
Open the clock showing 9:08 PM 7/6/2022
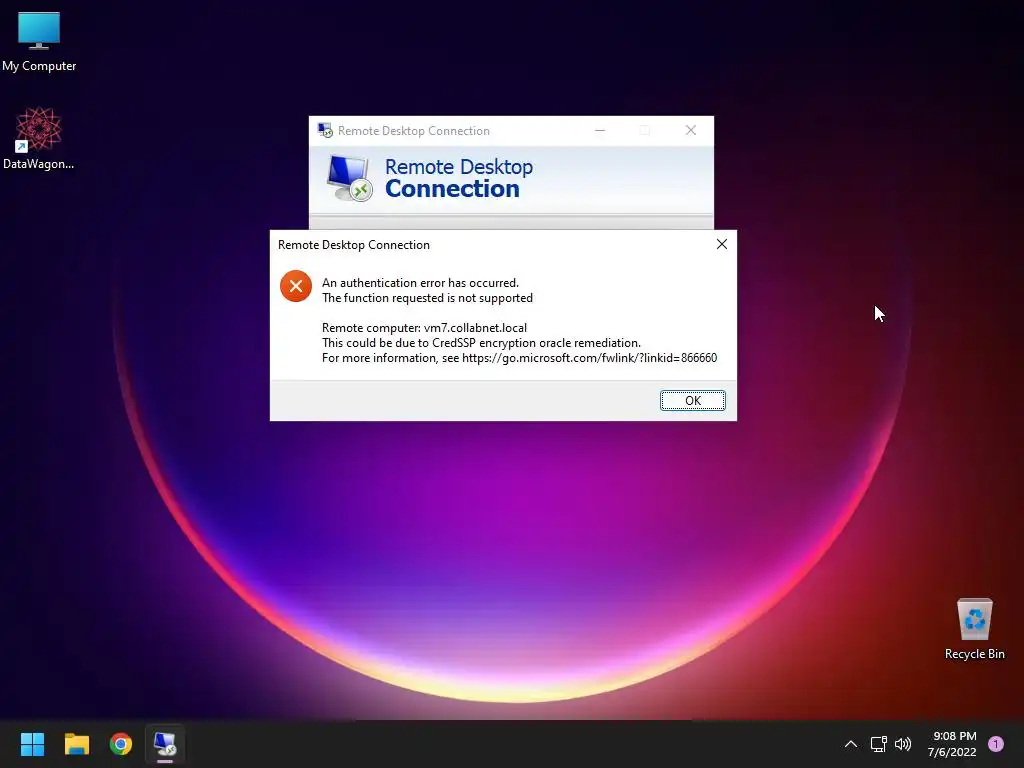coord(952,744)
